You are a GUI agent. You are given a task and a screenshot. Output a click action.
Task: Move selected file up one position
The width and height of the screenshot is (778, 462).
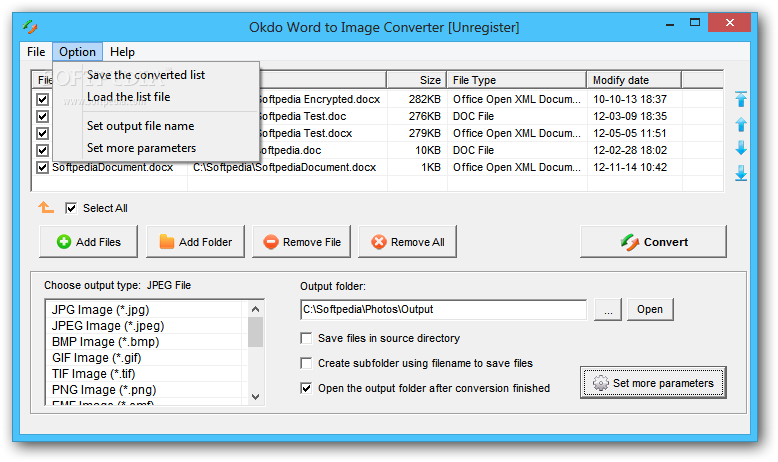741,124
